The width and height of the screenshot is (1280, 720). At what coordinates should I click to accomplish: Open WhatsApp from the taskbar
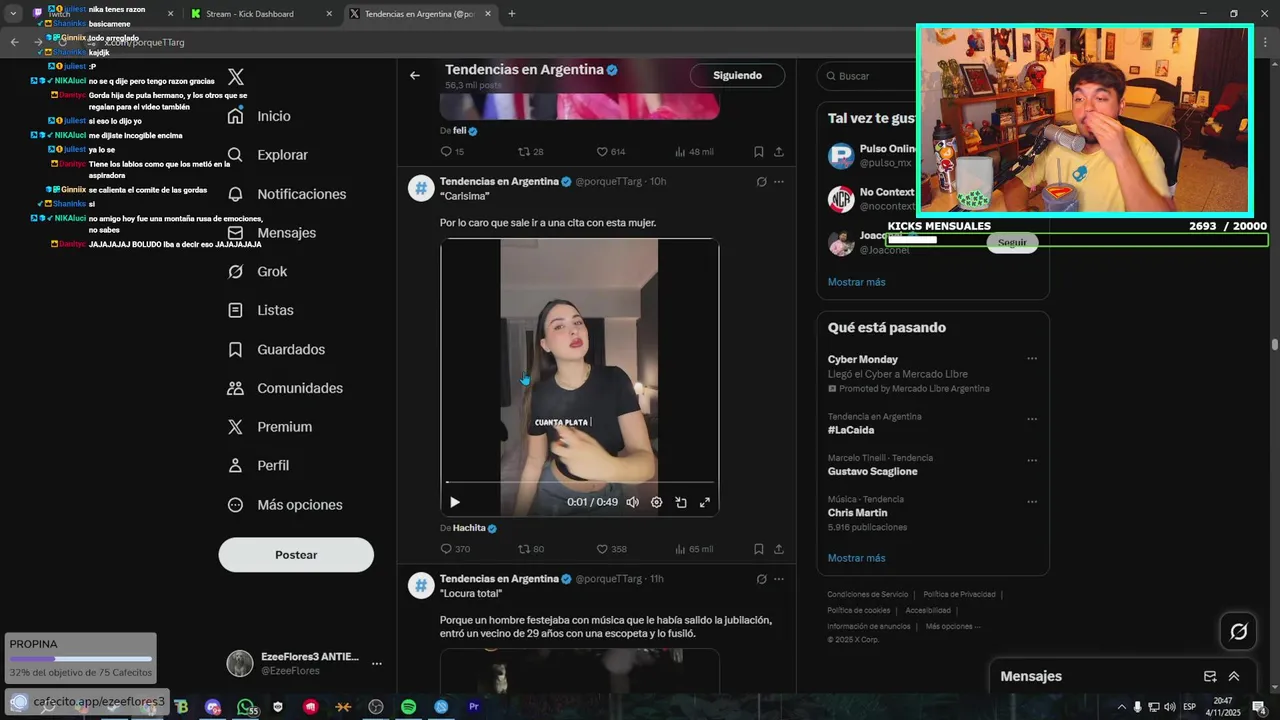245,707
